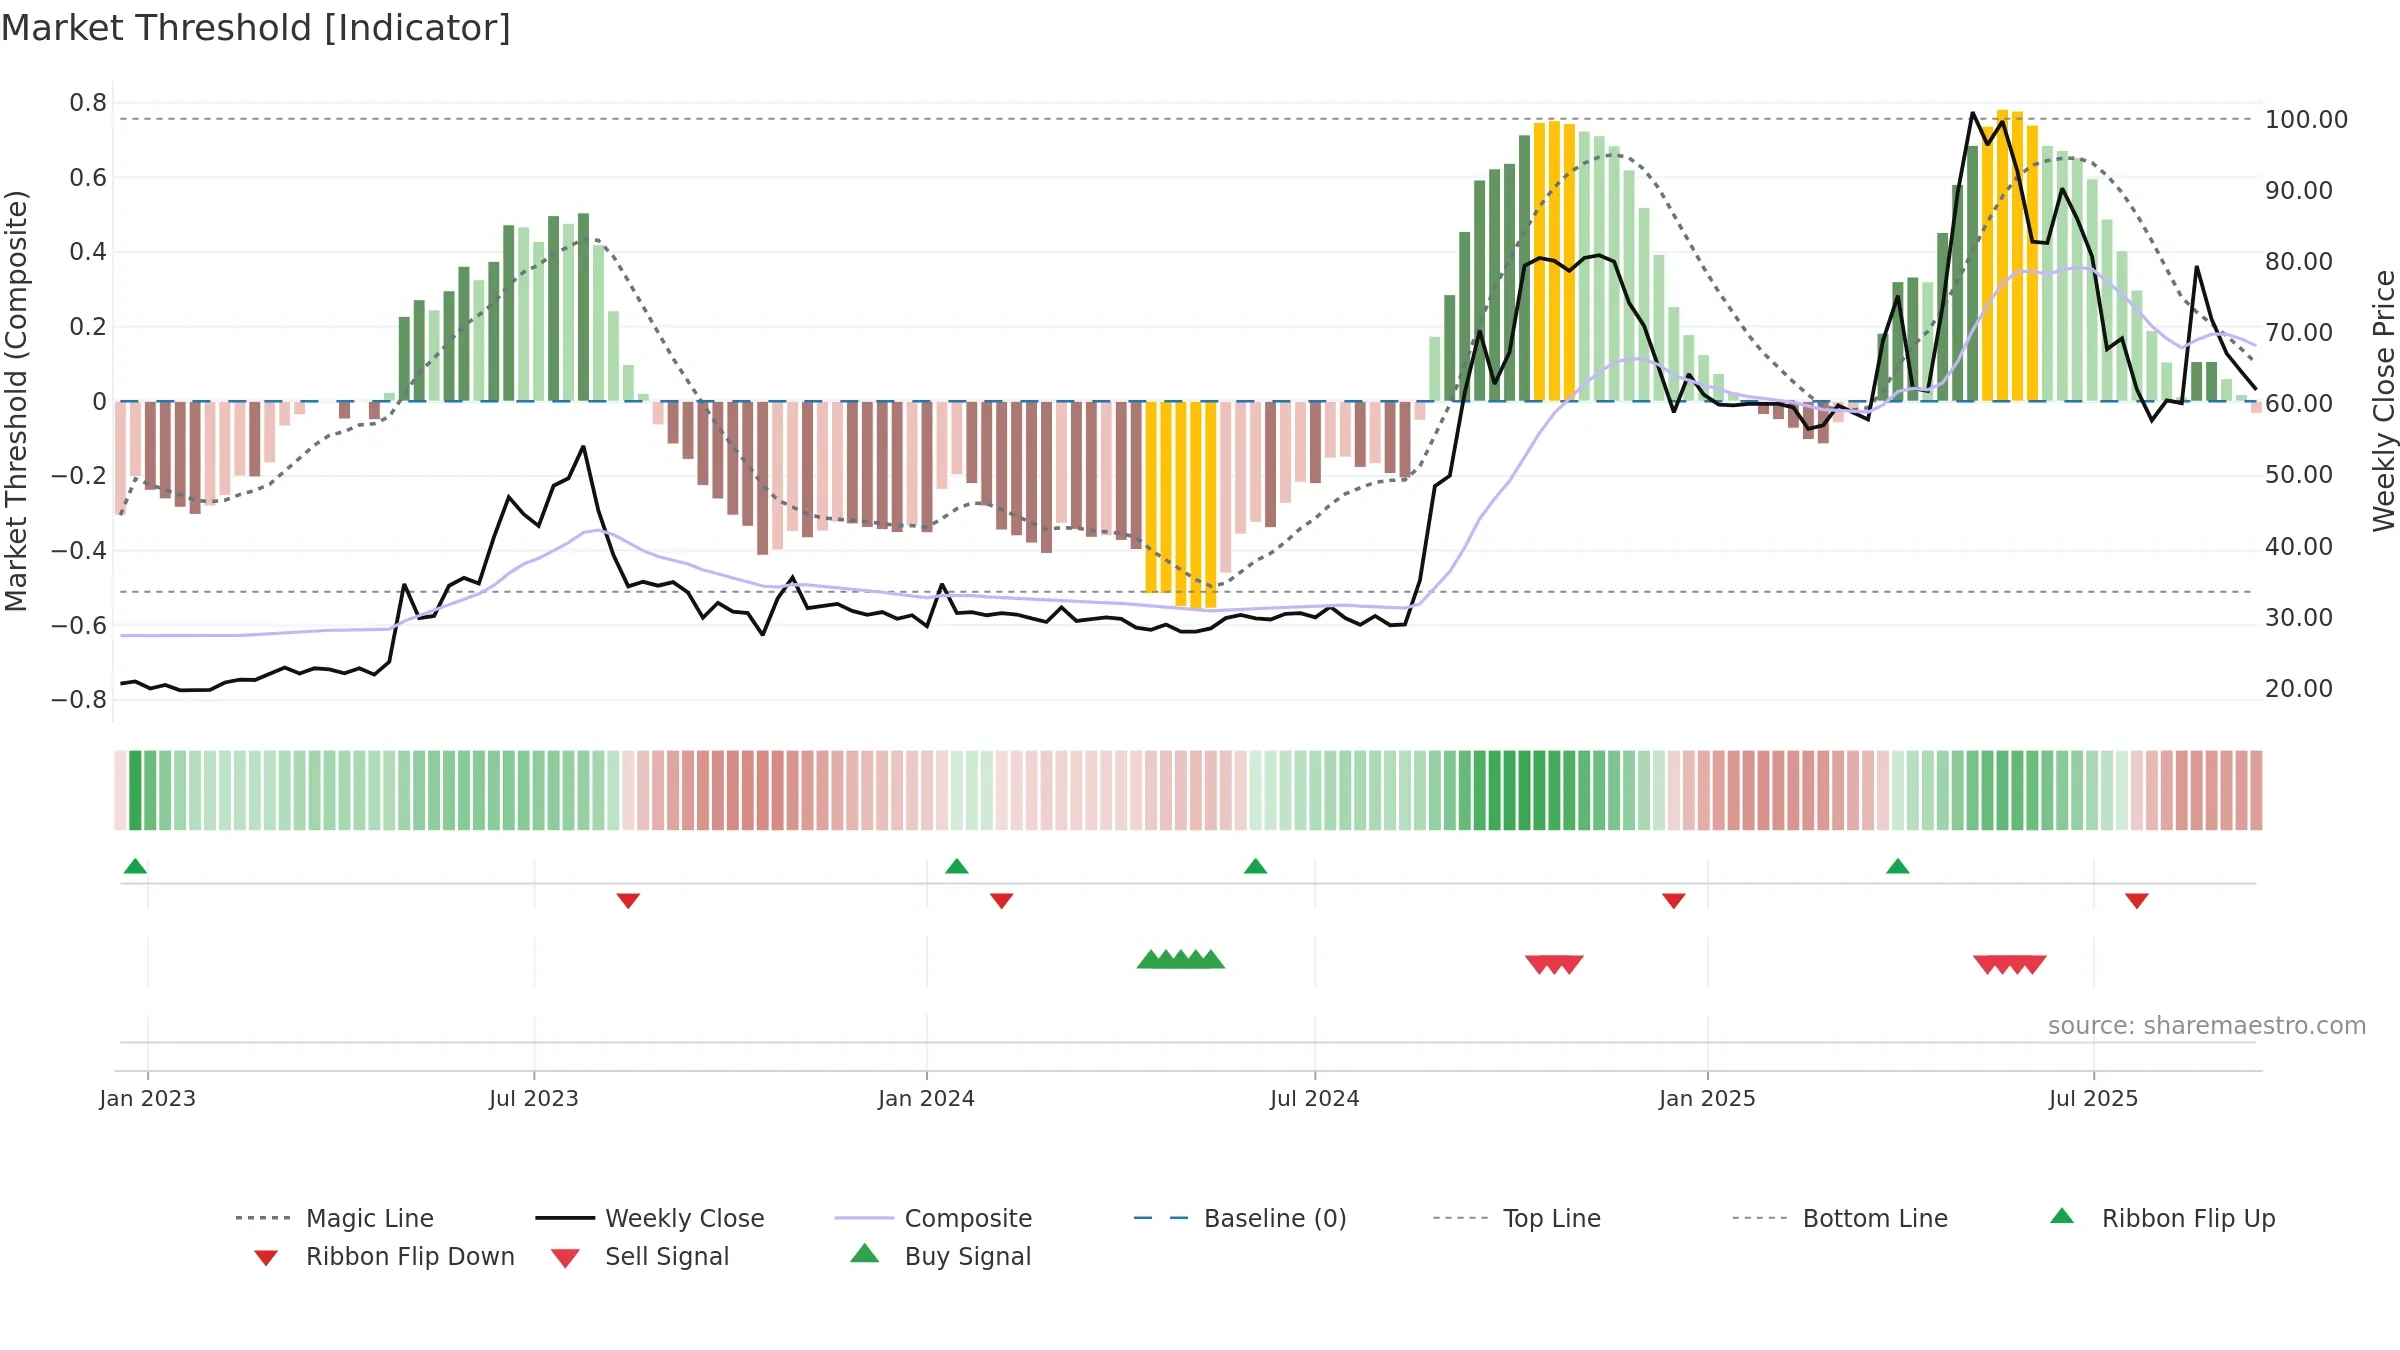Click the red Sell Signal cluster in mid 2025
This screenshot has height=1350, width=2400.
pos(2010,965)
